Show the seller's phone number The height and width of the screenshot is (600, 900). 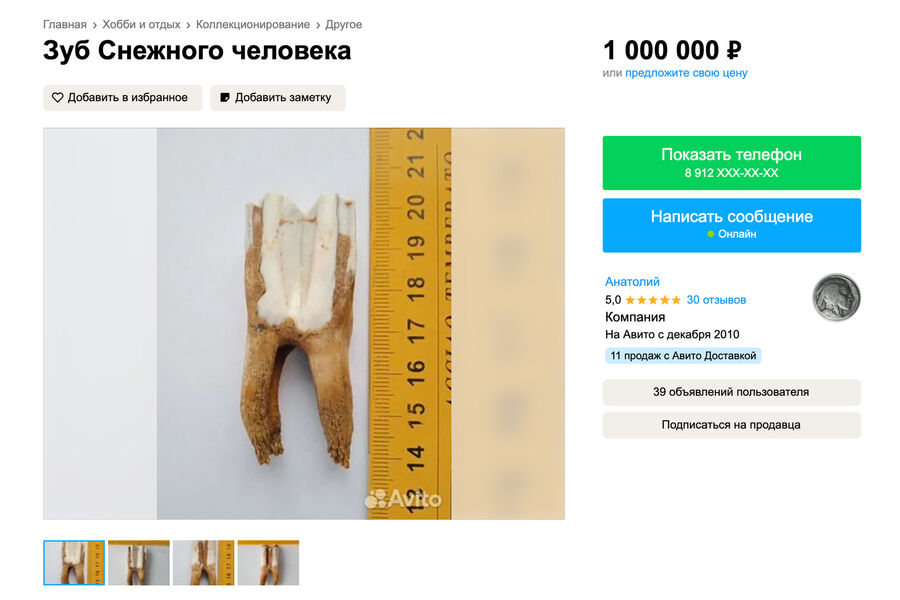point(731,162)
